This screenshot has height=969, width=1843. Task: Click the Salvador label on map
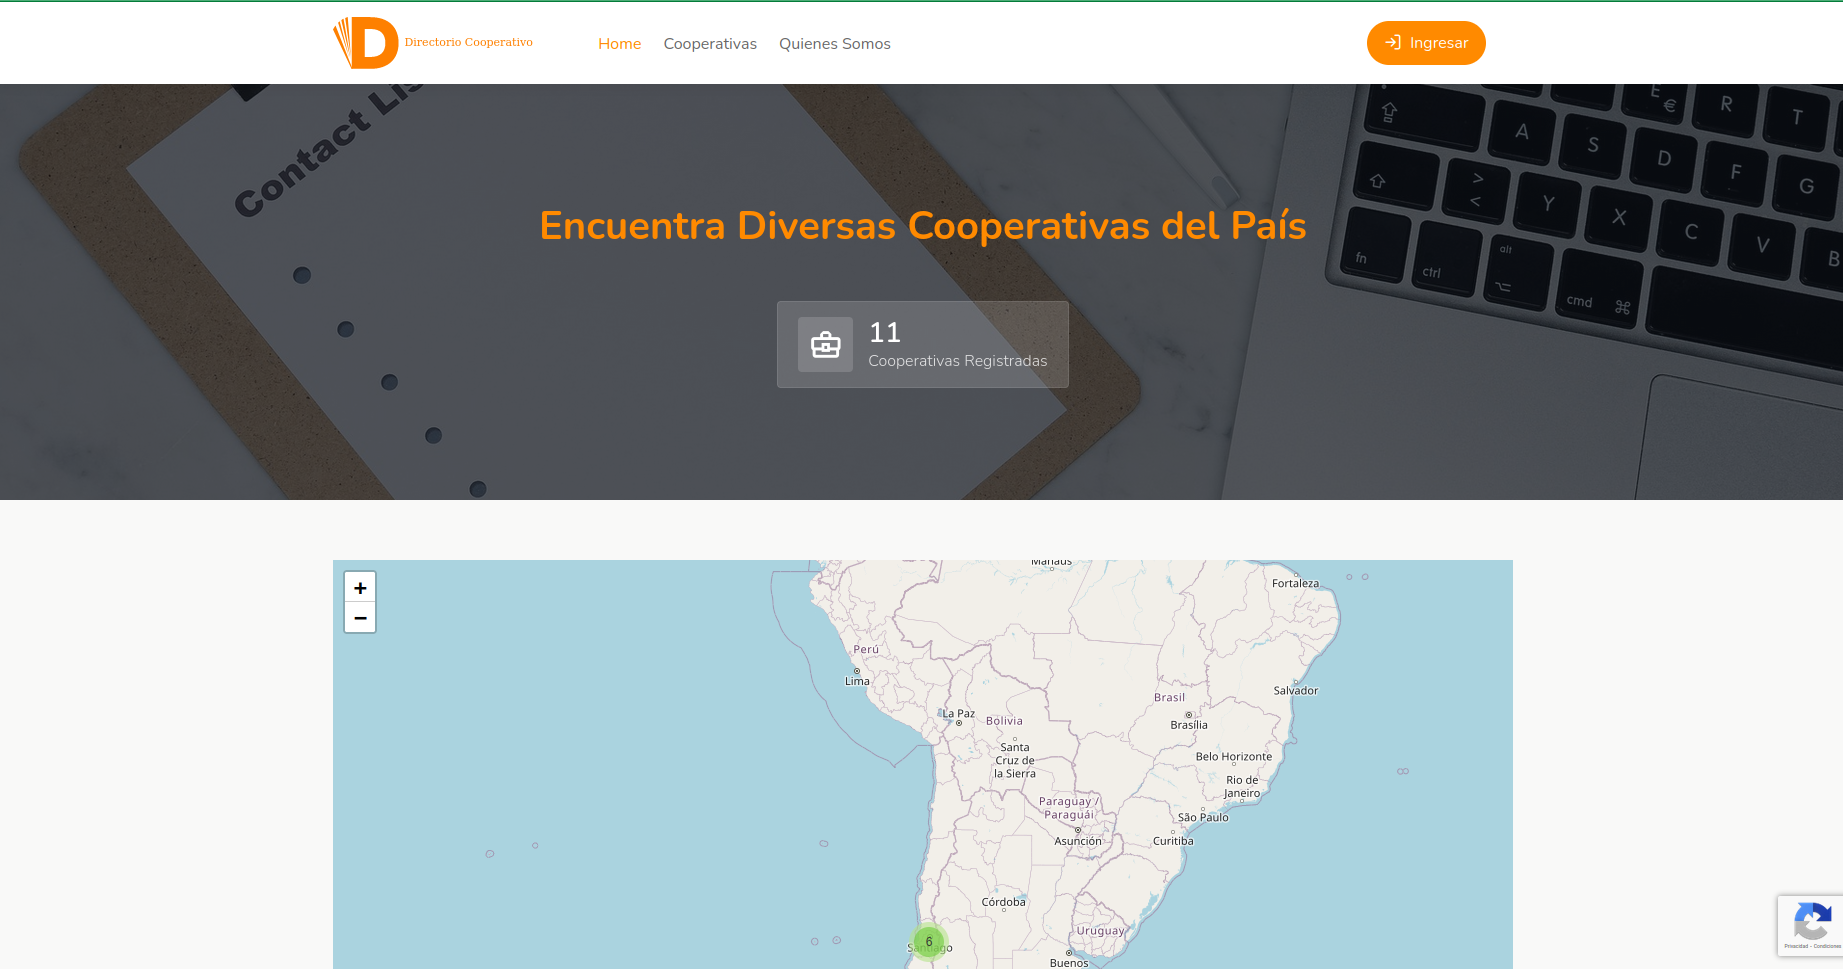click(1296, 691)
